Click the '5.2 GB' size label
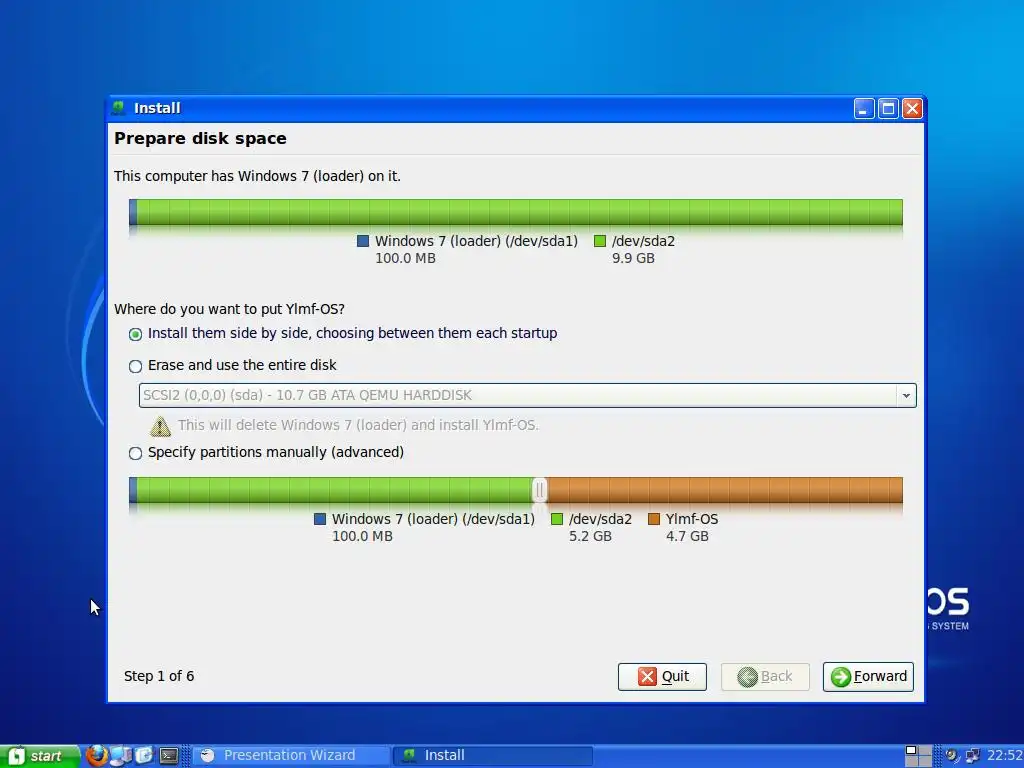The width and height of the screenshot is (1024, 768). tap(590, 536)
